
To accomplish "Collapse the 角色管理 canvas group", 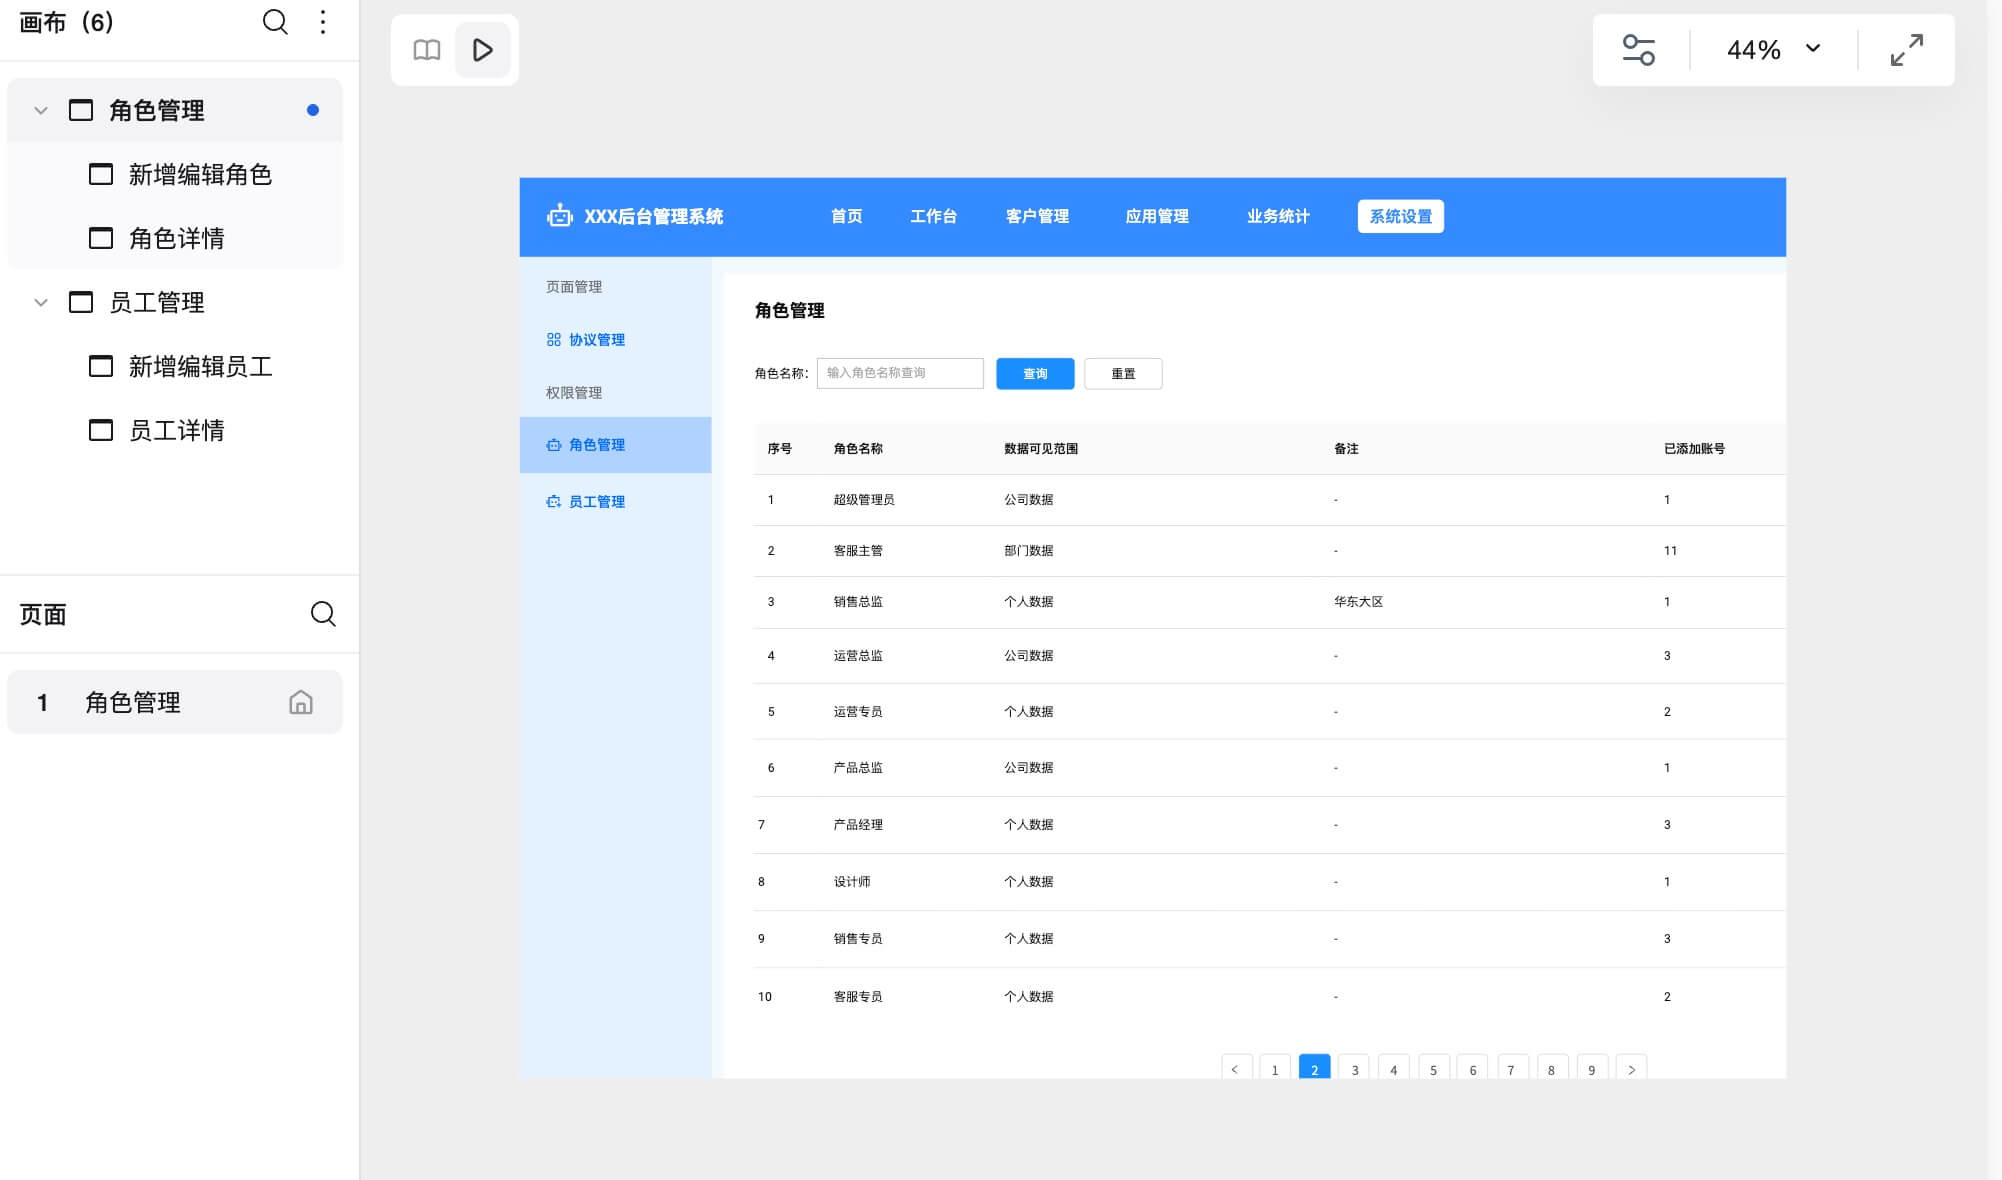I will click(41, 110).
